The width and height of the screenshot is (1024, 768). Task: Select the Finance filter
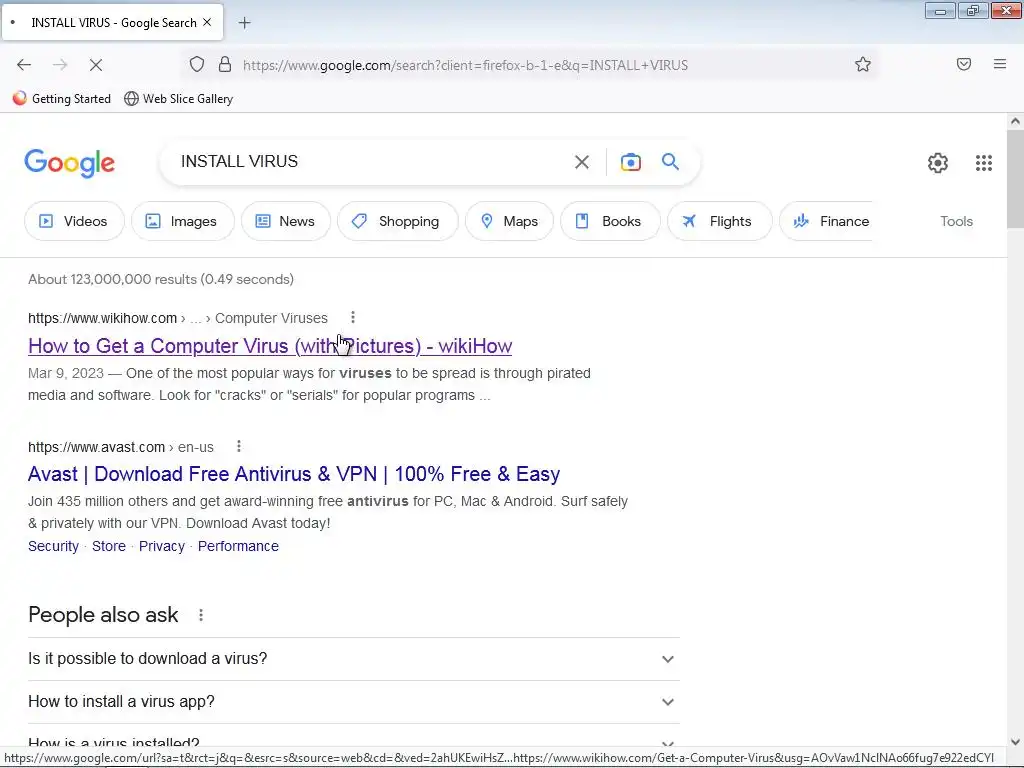coord(827,221)
